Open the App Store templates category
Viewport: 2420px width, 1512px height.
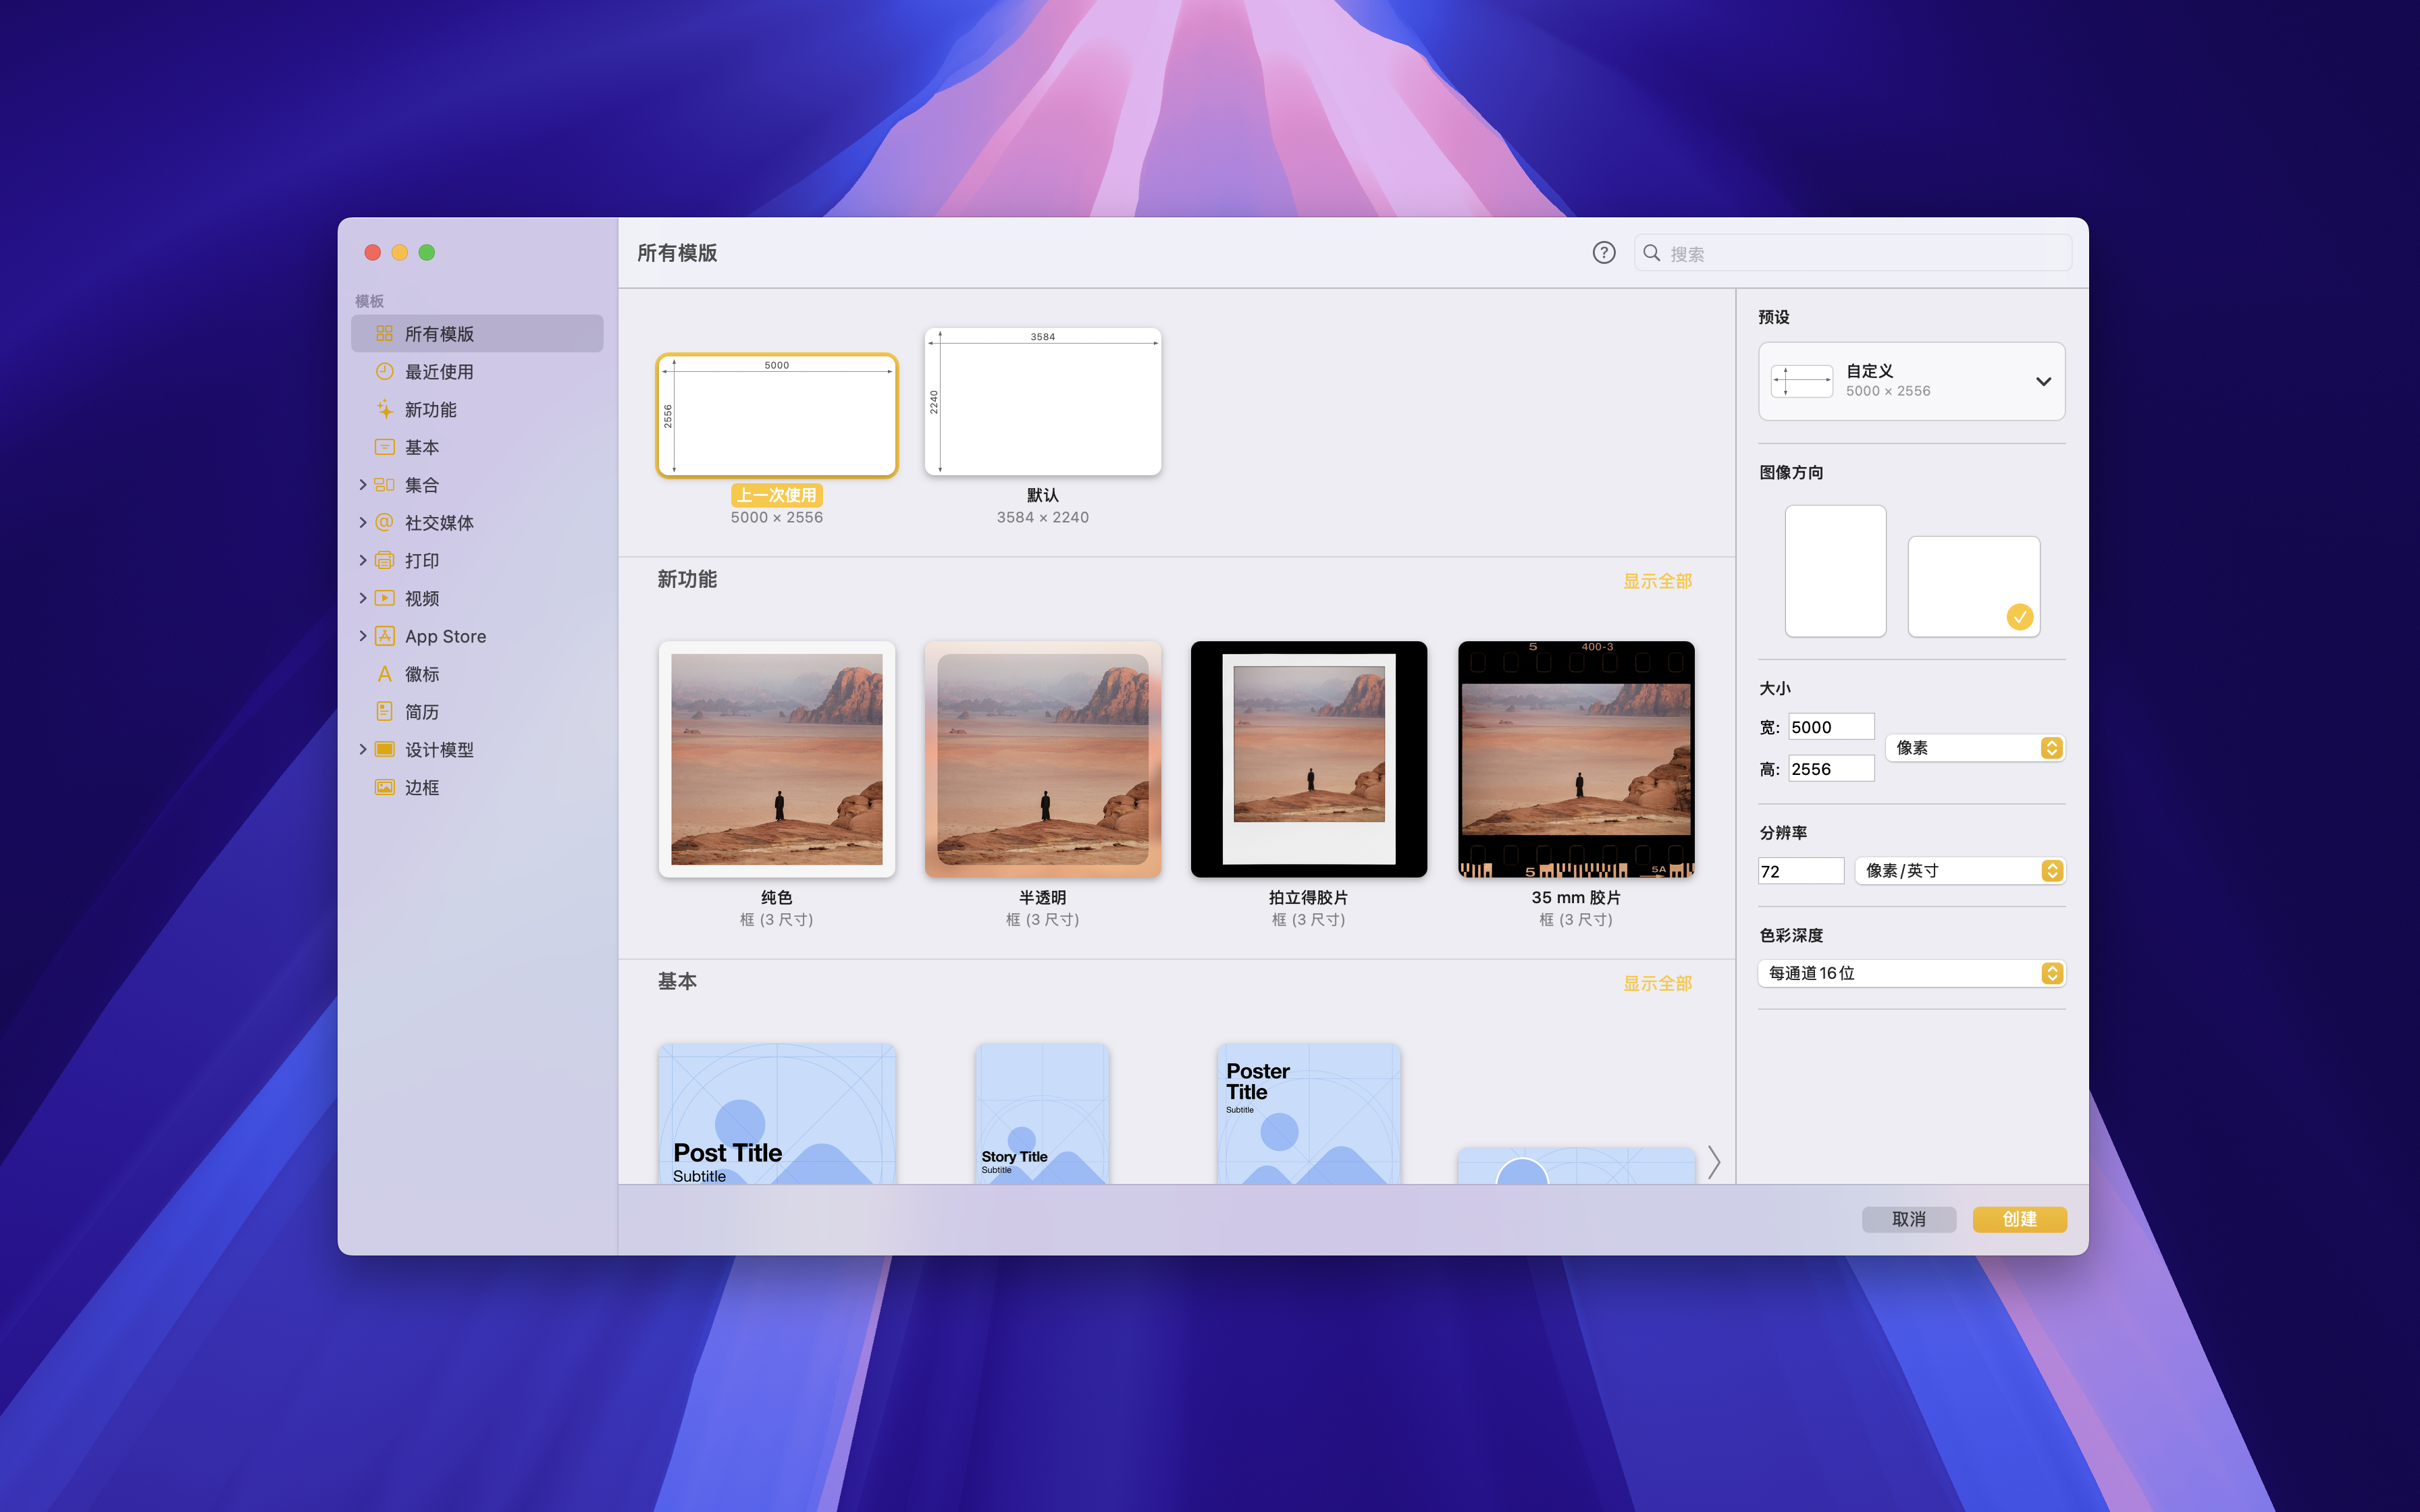point(444,636)
